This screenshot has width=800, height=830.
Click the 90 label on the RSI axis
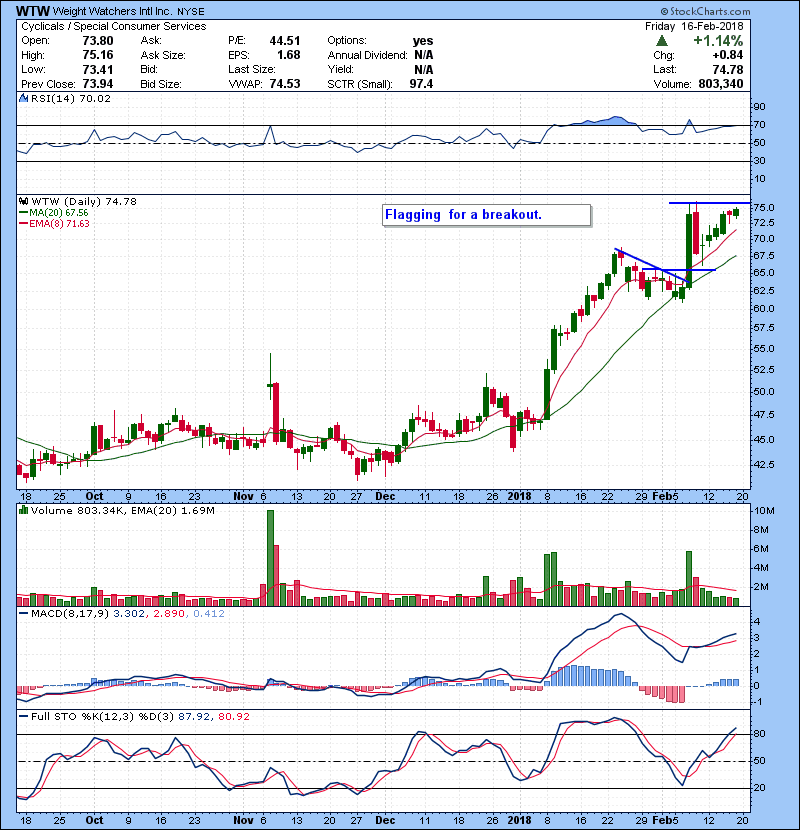pyautogui.click(x=760, y=107)
